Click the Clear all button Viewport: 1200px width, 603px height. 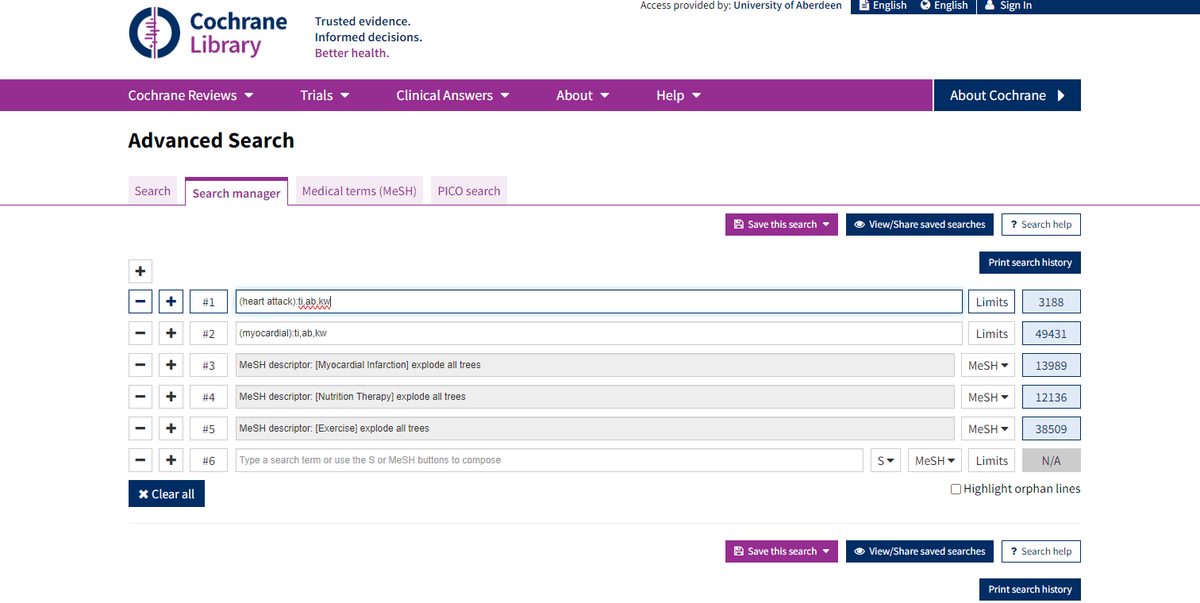click(x=166, y=494)
